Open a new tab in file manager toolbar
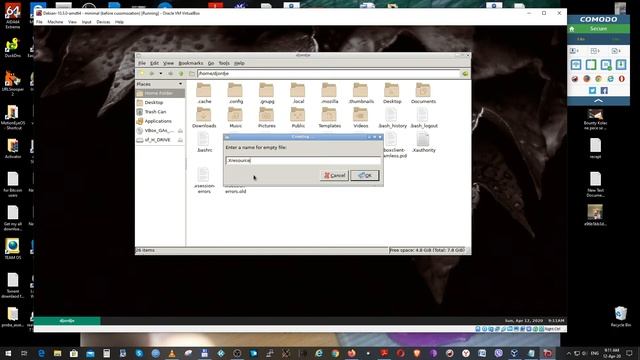Screen dimensions: 640x360 (x=142, y=74)
